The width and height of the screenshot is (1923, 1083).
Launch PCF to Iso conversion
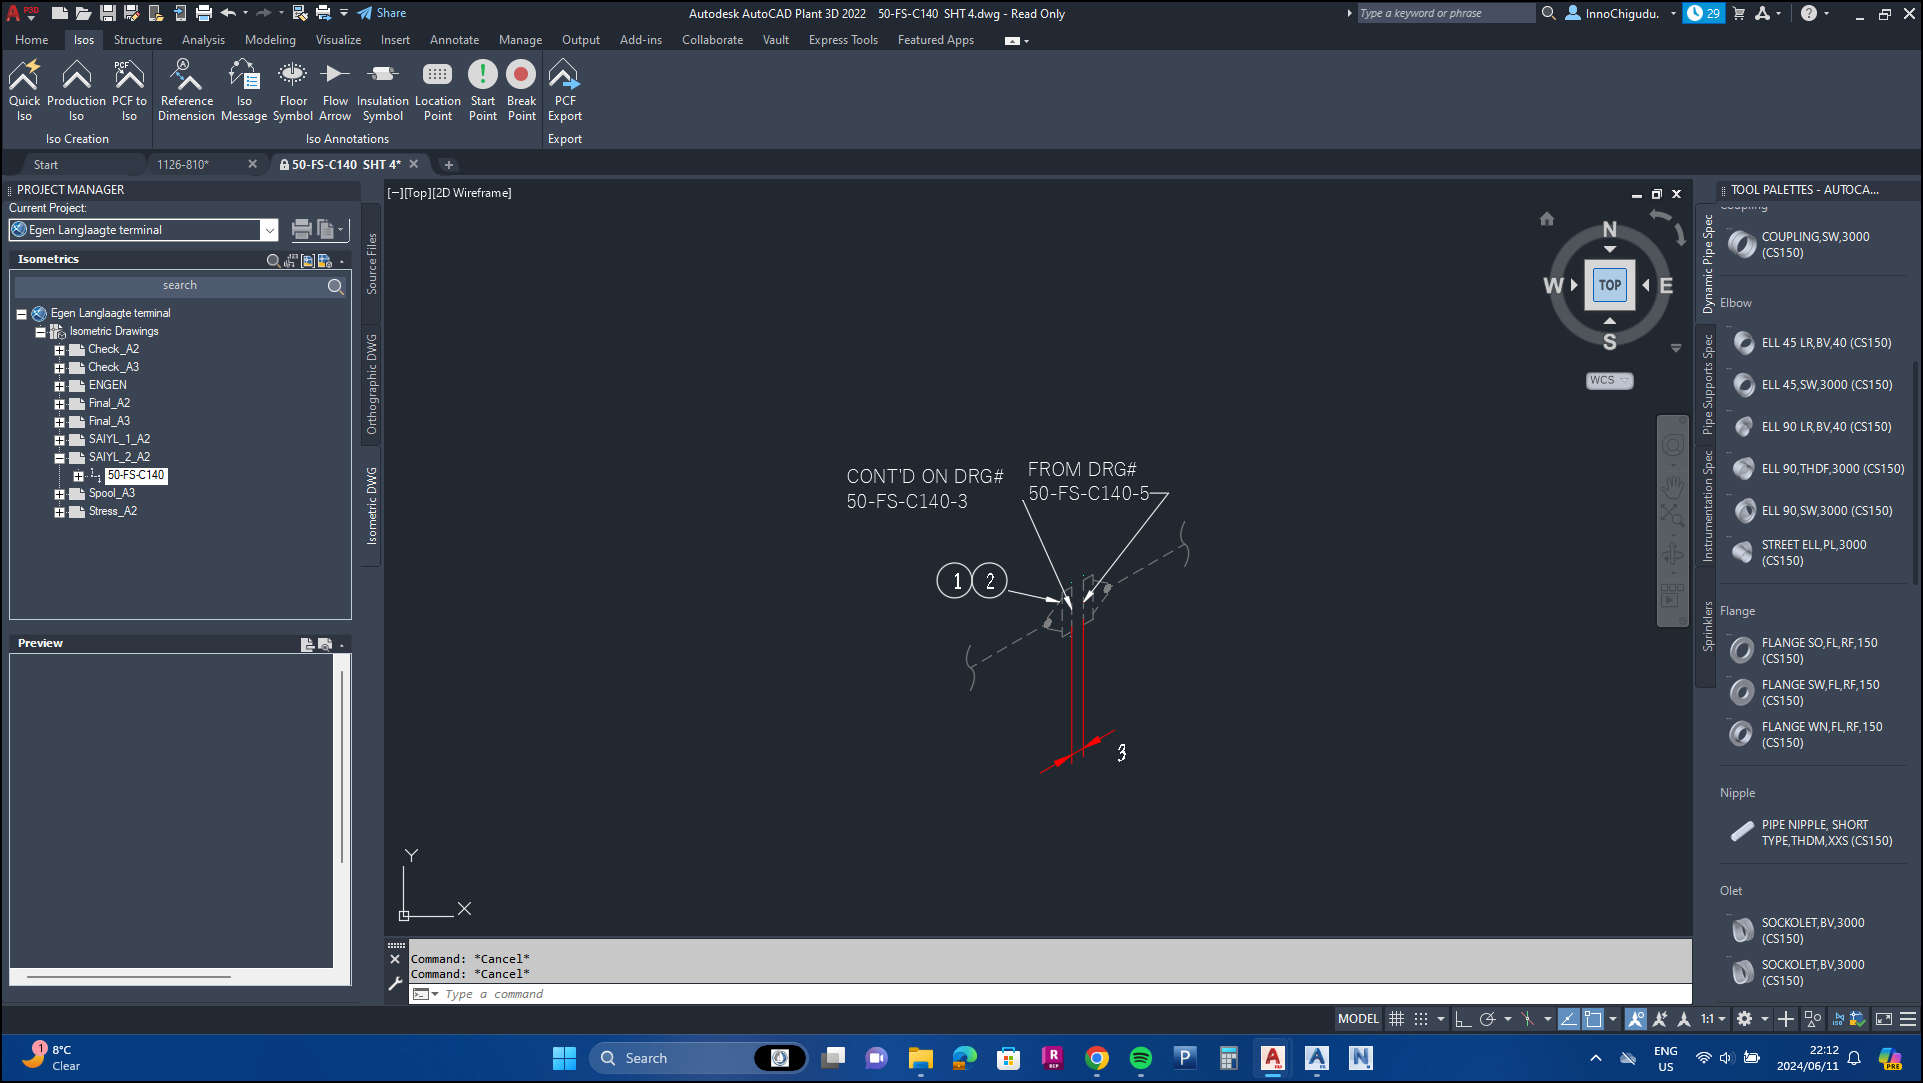pyautogui.click(x=128, y=89)
